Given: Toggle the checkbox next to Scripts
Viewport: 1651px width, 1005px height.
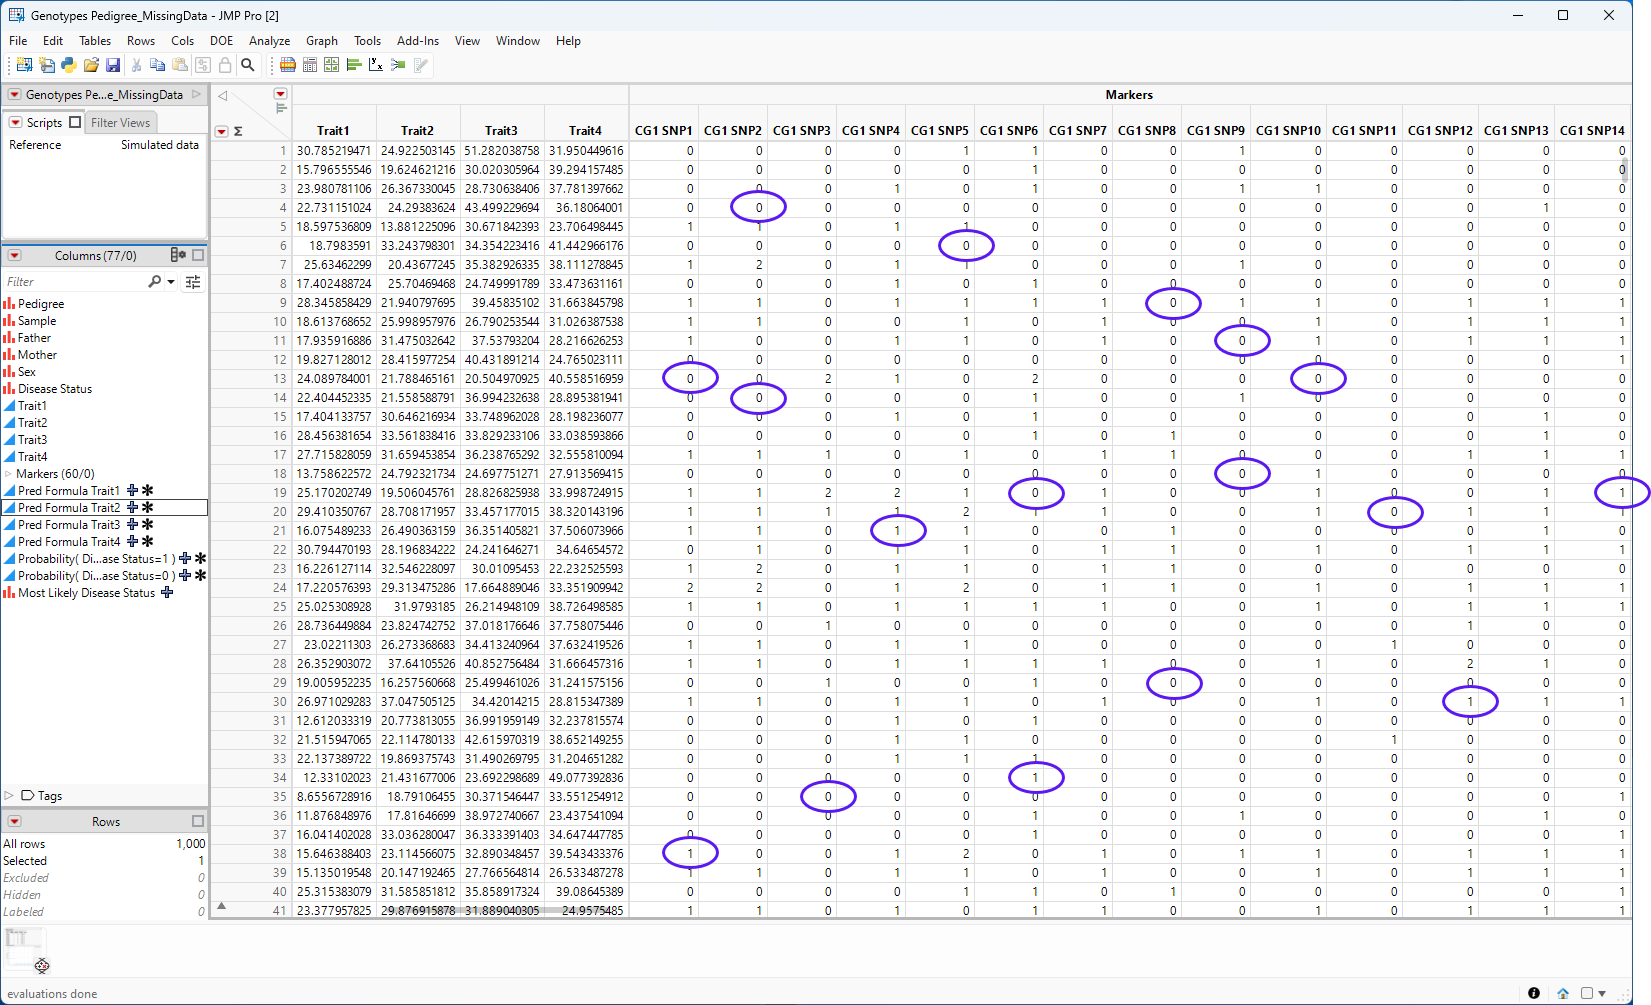Looking at the screenshot, I should [x=75, y=122].
